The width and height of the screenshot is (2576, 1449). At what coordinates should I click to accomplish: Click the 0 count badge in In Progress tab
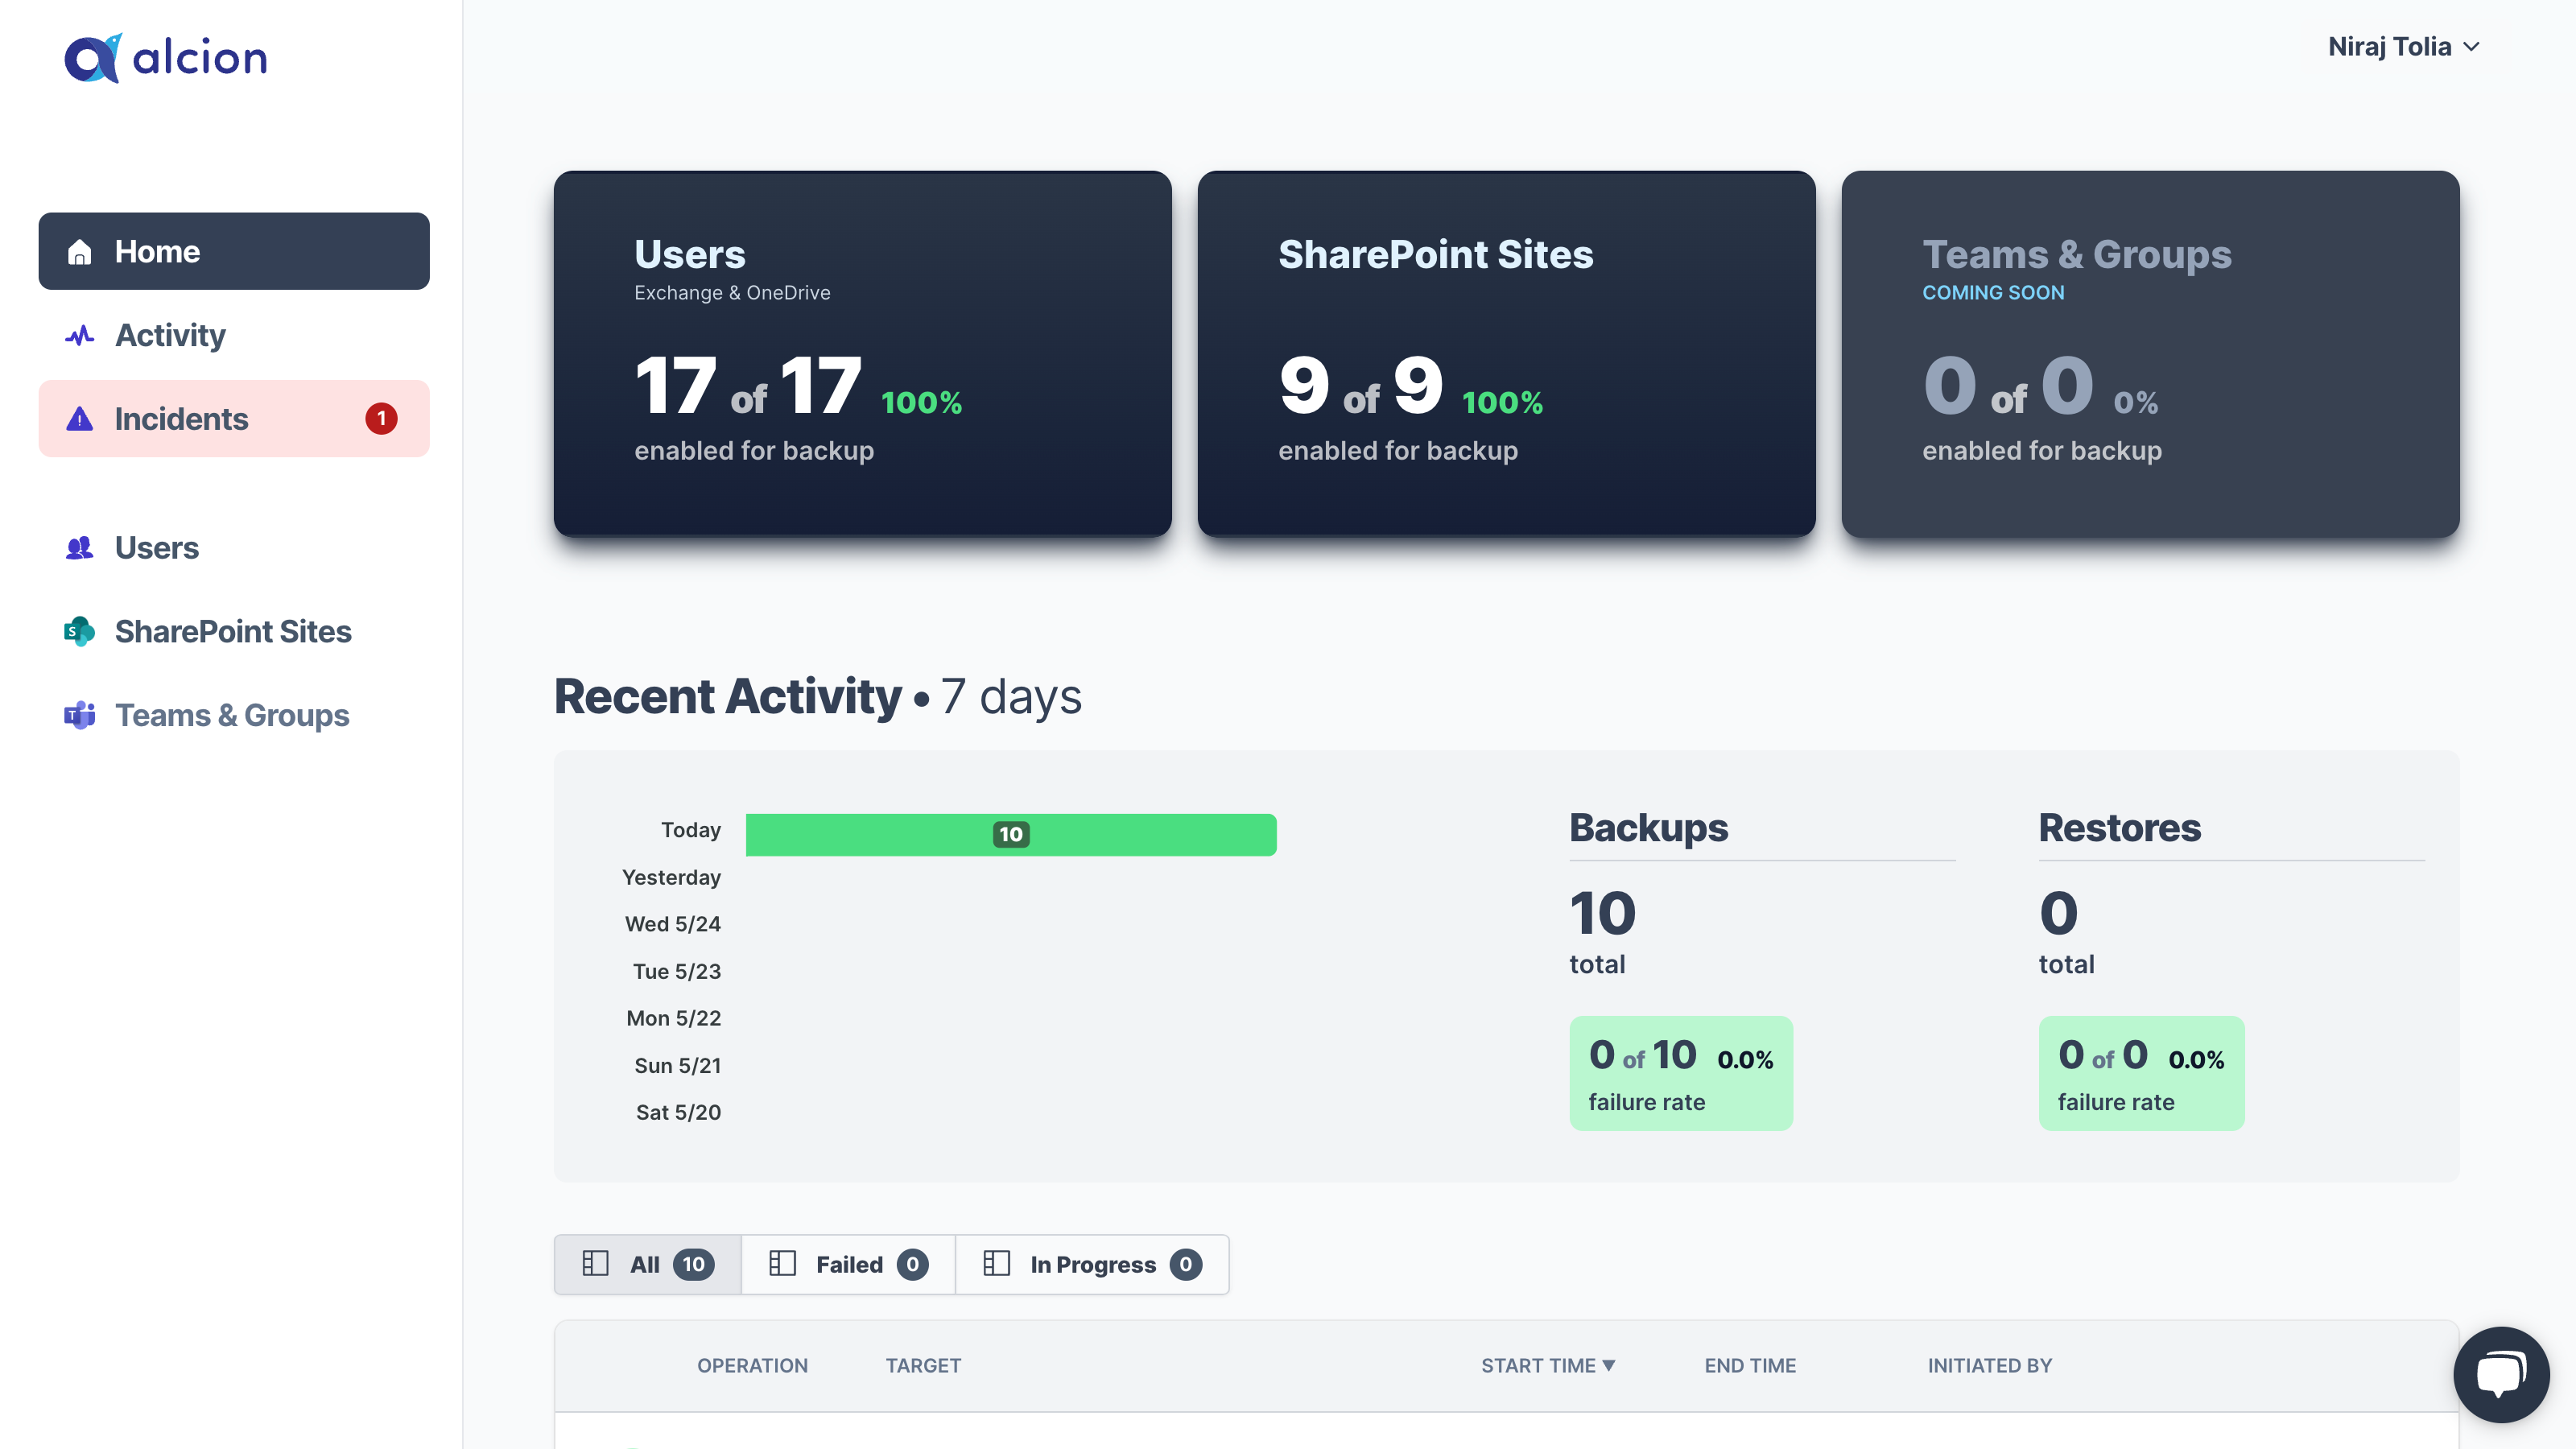click(1186, 1264)
